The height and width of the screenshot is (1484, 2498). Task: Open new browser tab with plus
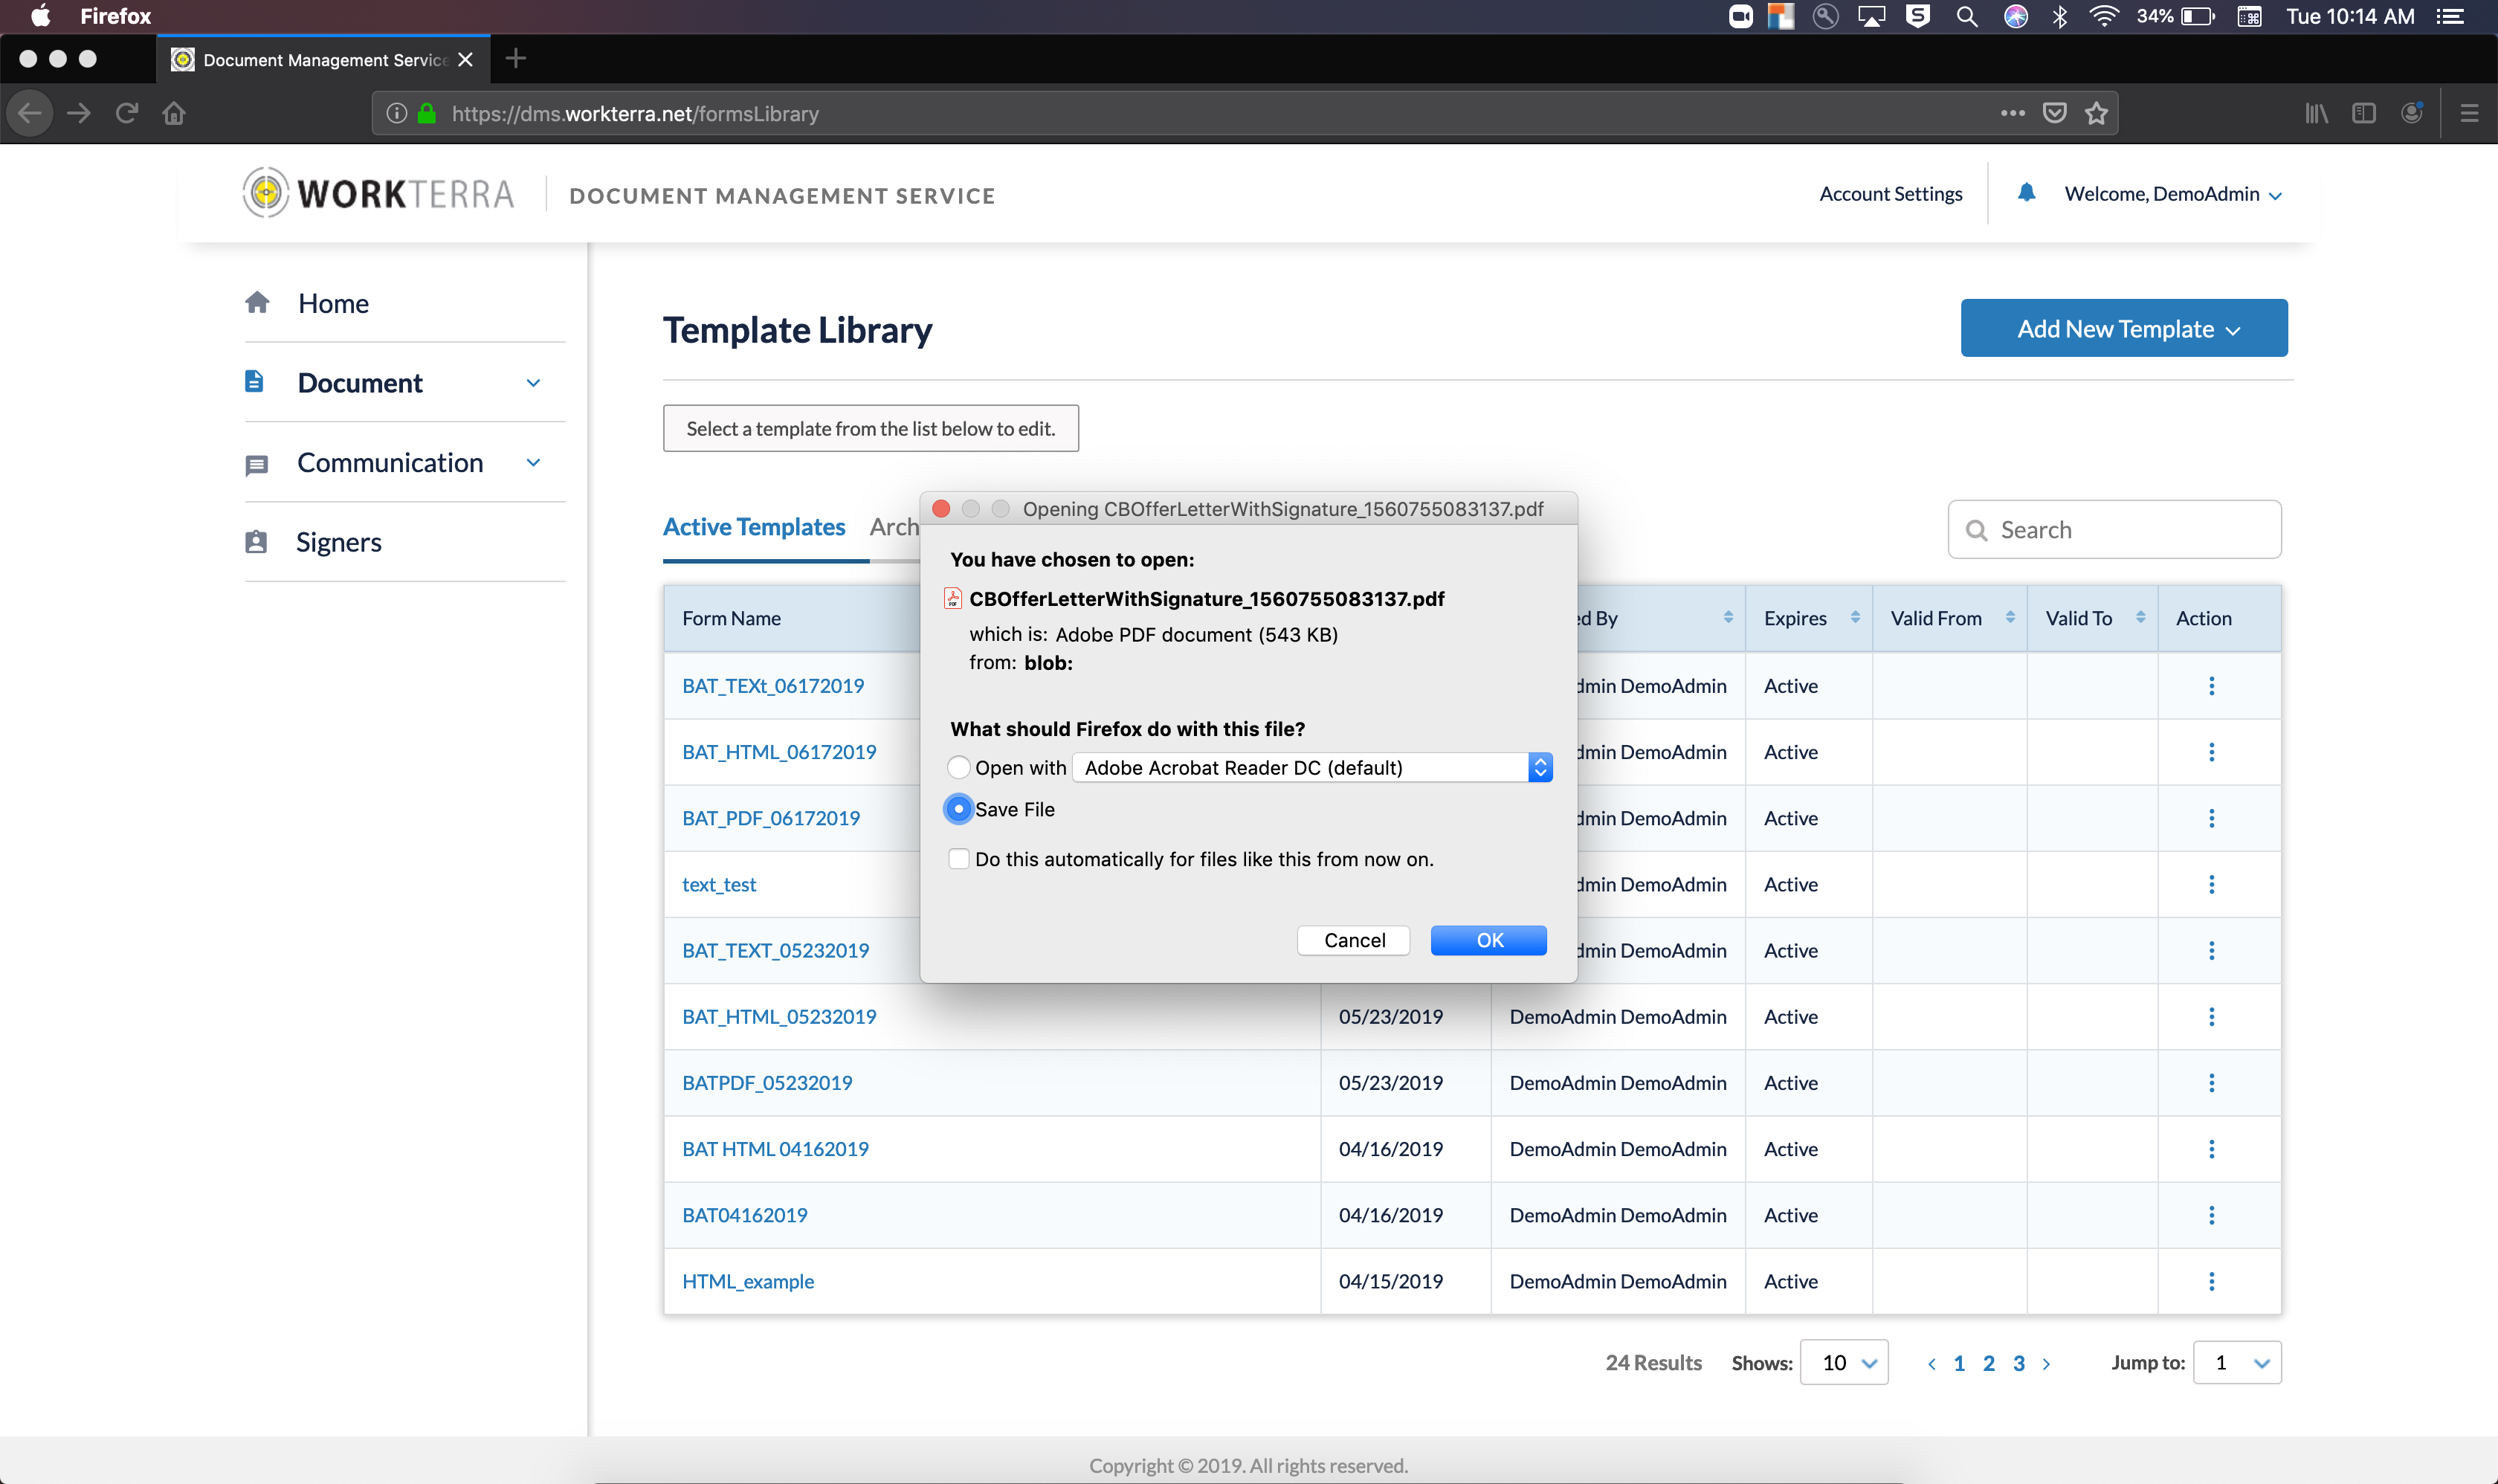(516, 59)
